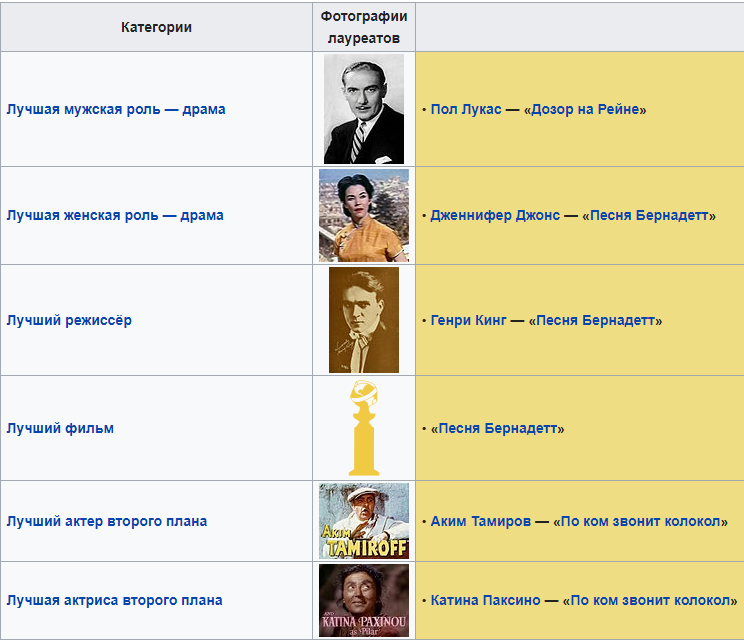Open «Лучшая мужская роль — драма» category link
The height and width of the screenshot is (642, 744).
tap(116, 109)
